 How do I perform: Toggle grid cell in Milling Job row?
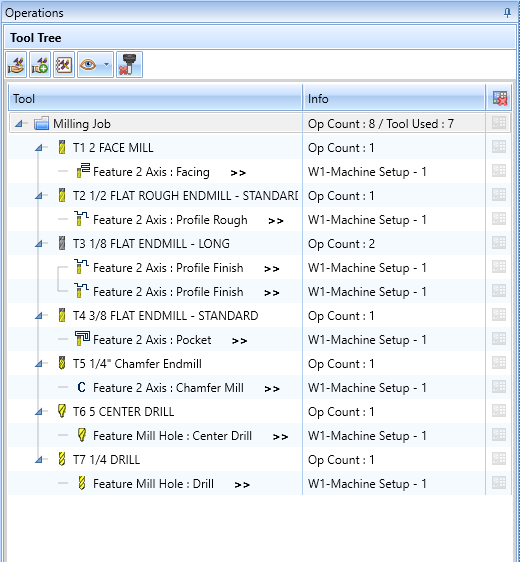point(499,123)
